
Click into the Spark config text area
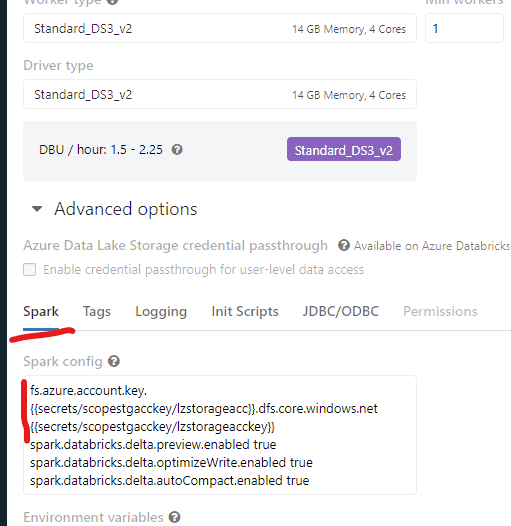220,435
